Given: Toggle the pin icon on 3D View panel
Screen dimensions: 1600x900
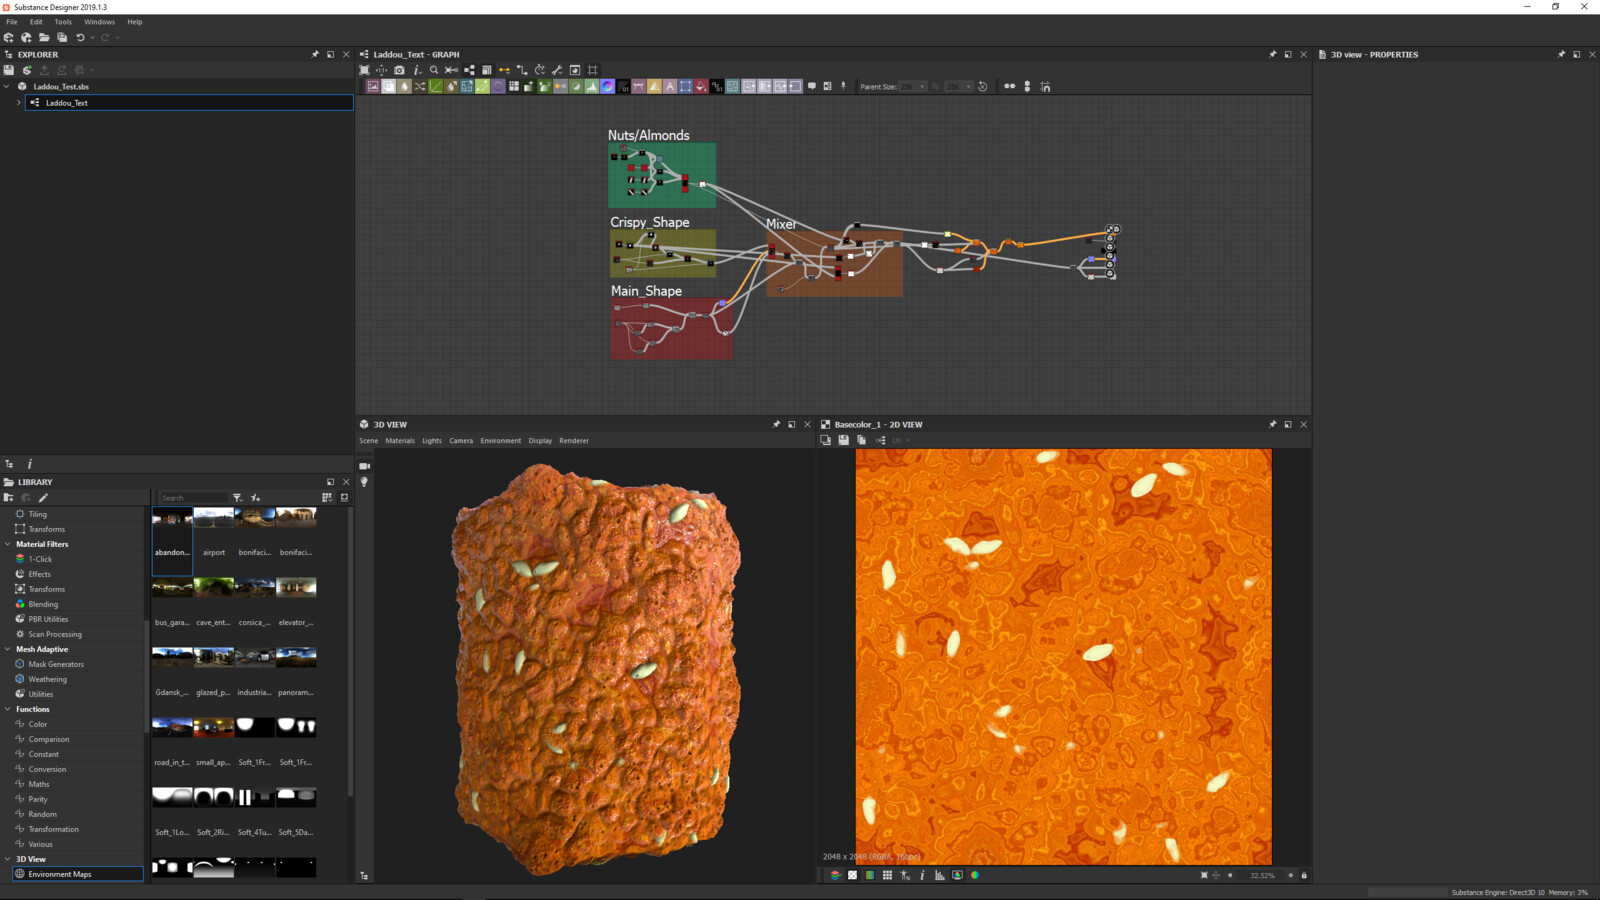Looking at the screenshot, I should click(776, 424).
